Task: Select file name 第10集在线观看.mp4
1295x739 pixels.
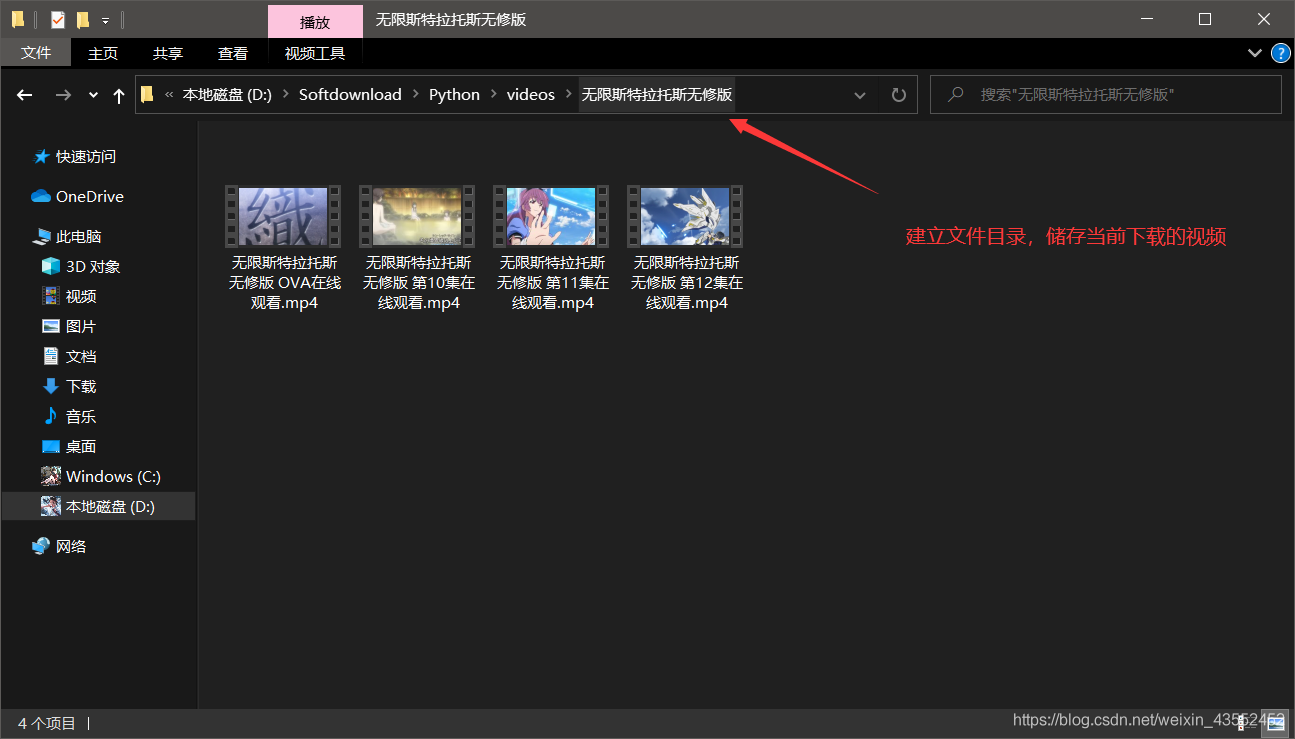Action: pyautogui.click(x=419, y=282)
